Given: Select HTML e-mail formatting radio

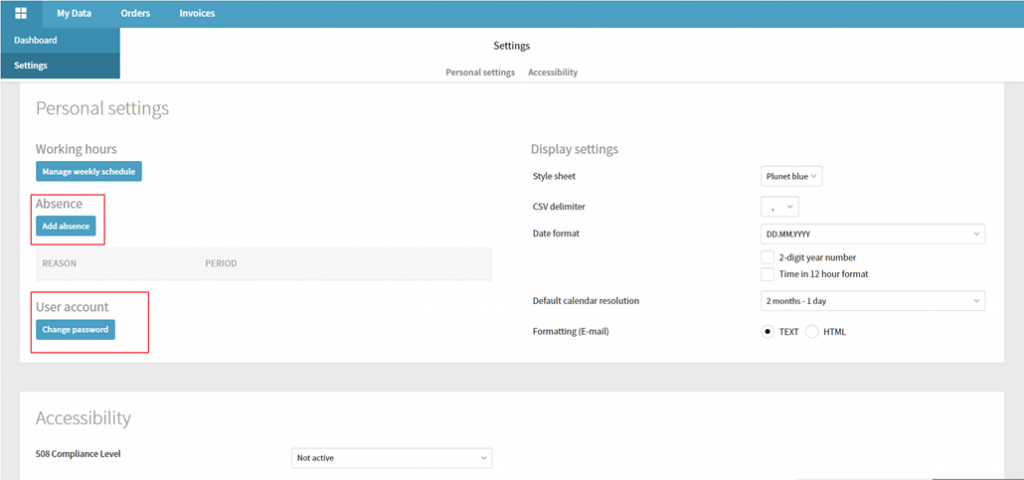Looking at the screenshot, I should pyautogui.click(x=812, y=332).
